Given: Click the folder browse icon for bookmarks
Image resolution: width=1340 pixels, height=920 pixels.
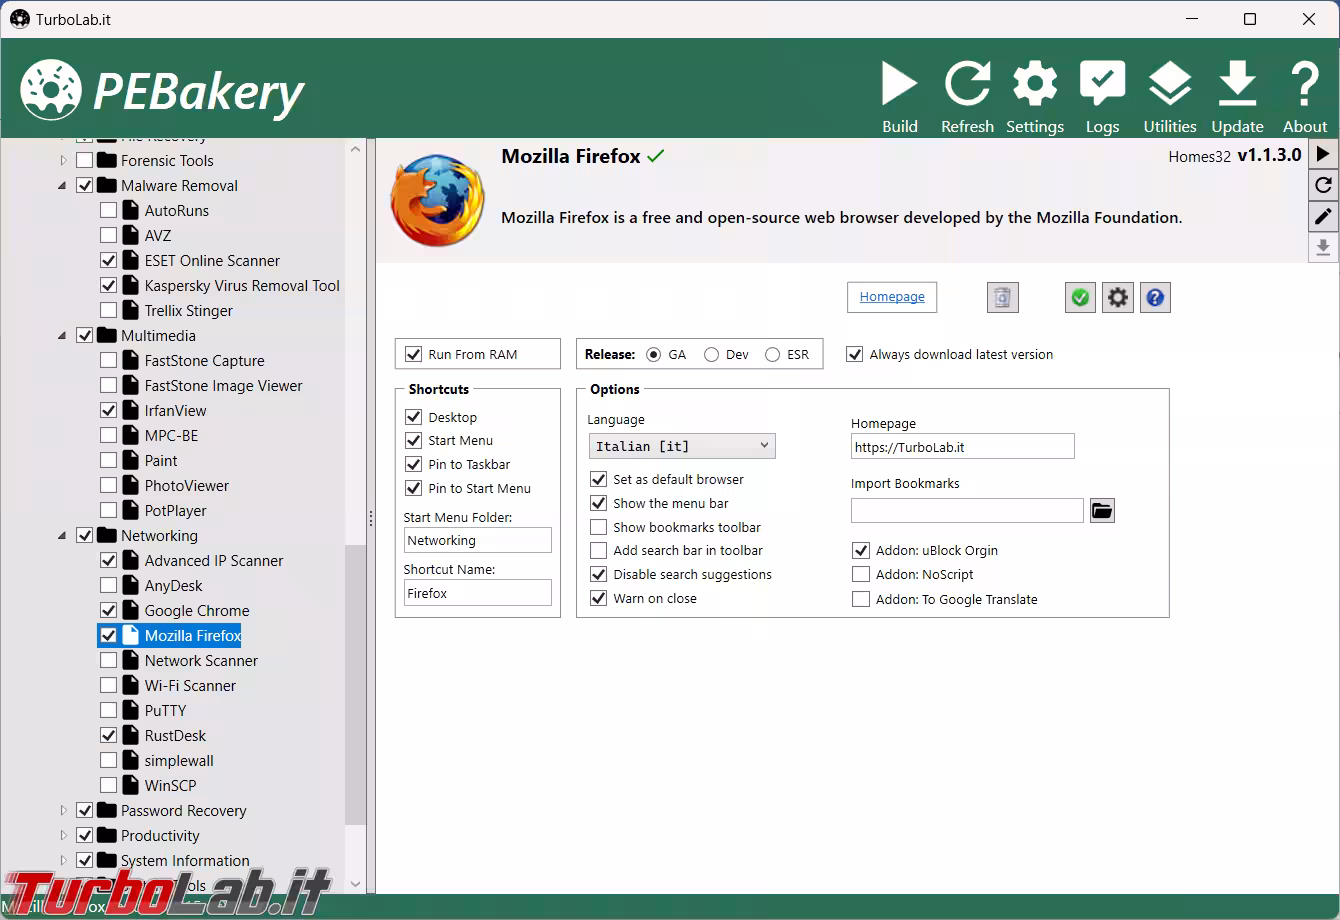Looking at the screenshot, I should point(1102,511).
